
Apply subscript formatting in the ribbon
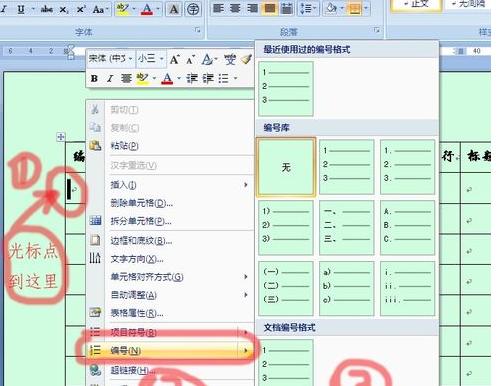(63, 9)
